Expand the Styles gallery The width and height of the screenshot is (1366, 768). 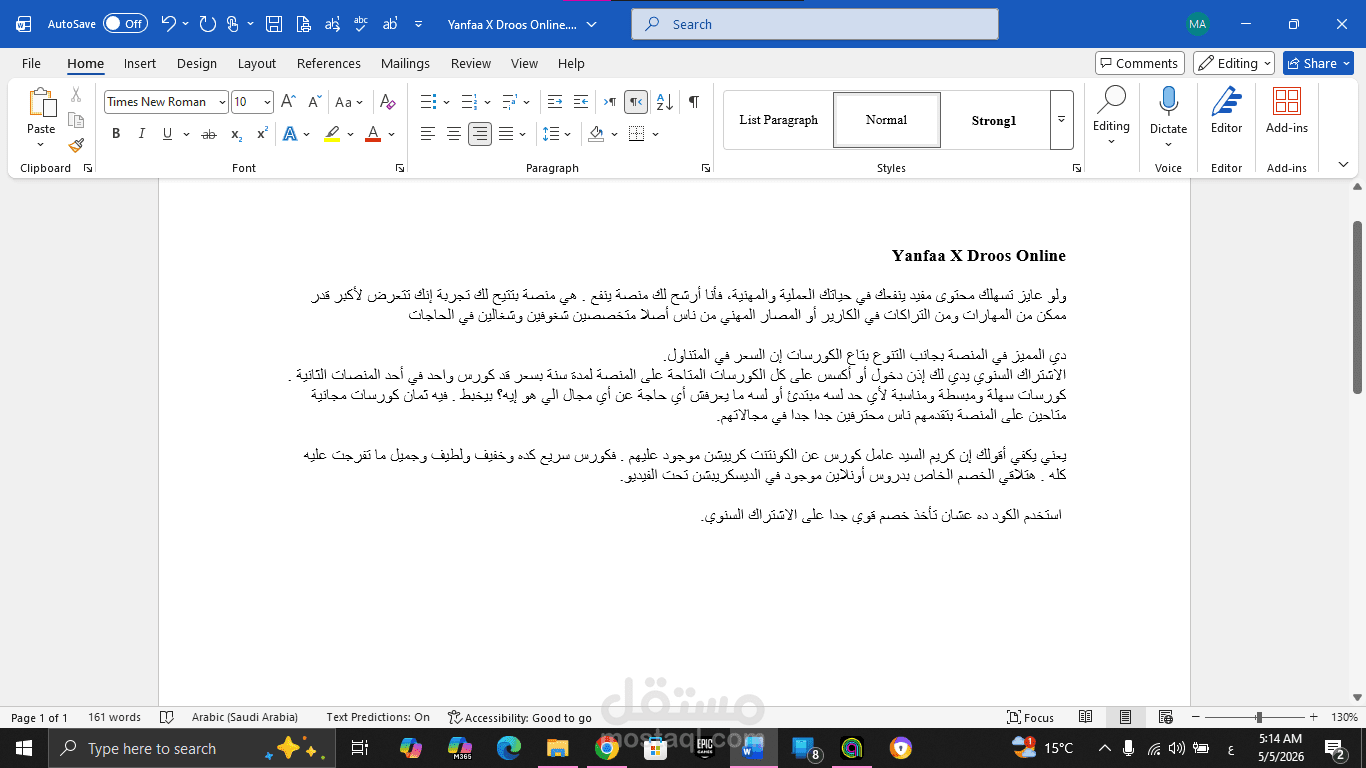pos(1062,120)
